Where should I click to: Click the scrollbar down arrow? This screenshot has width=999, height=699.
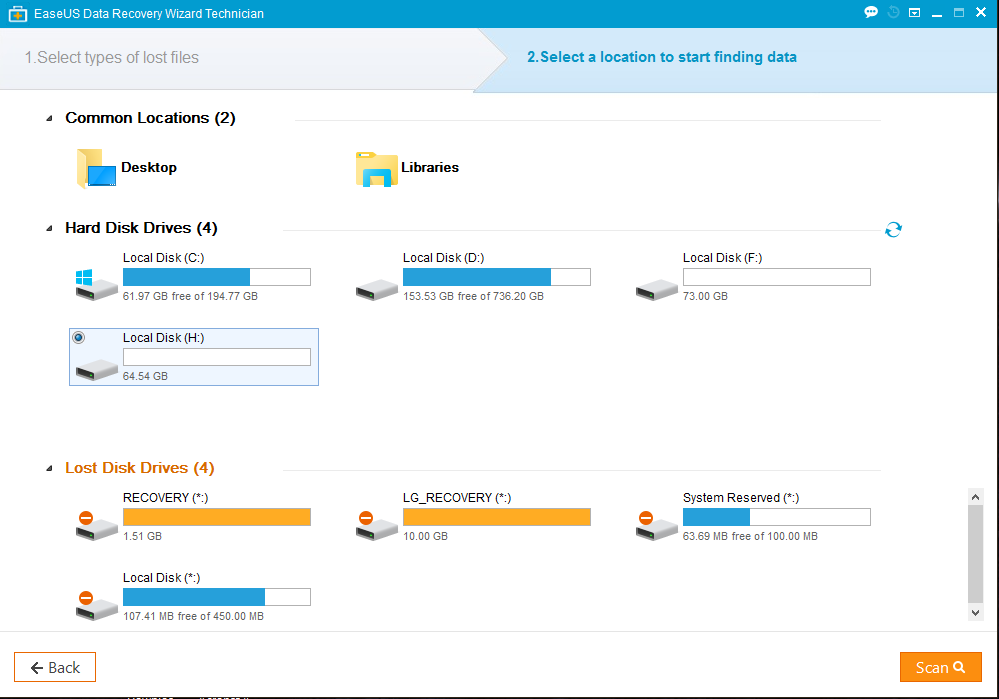975,613
